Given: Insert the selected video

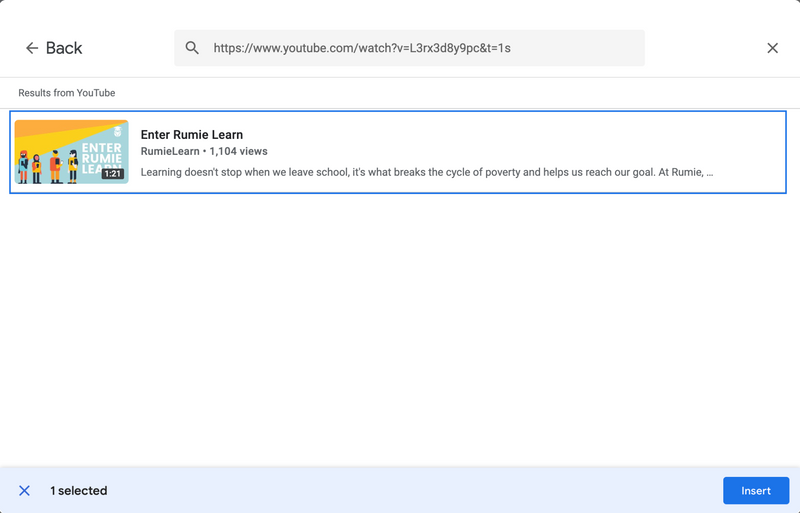Looking at the screenshot, I should [756, 491].
